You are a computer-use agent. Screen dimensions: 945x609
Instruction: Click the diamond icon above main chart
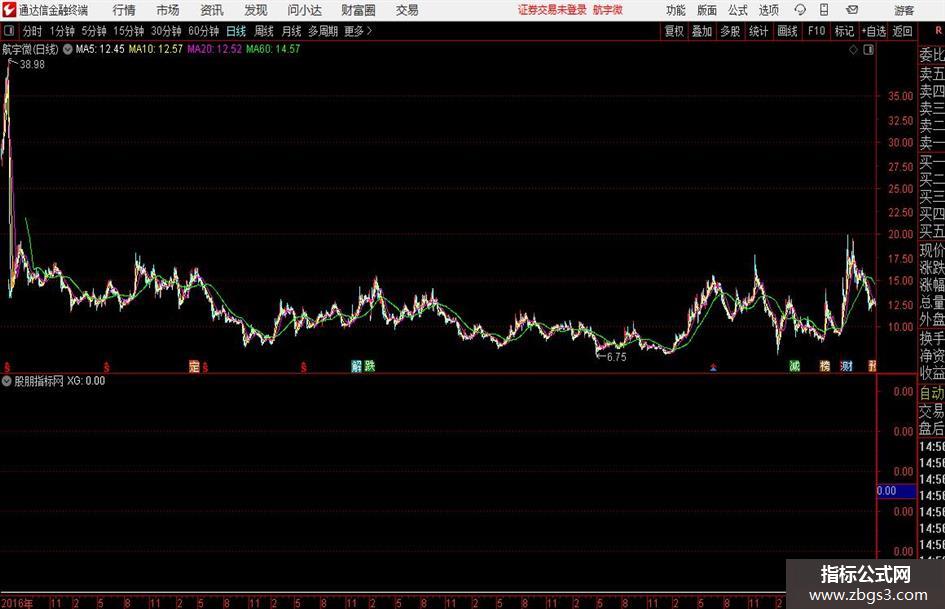click(853, 50)
